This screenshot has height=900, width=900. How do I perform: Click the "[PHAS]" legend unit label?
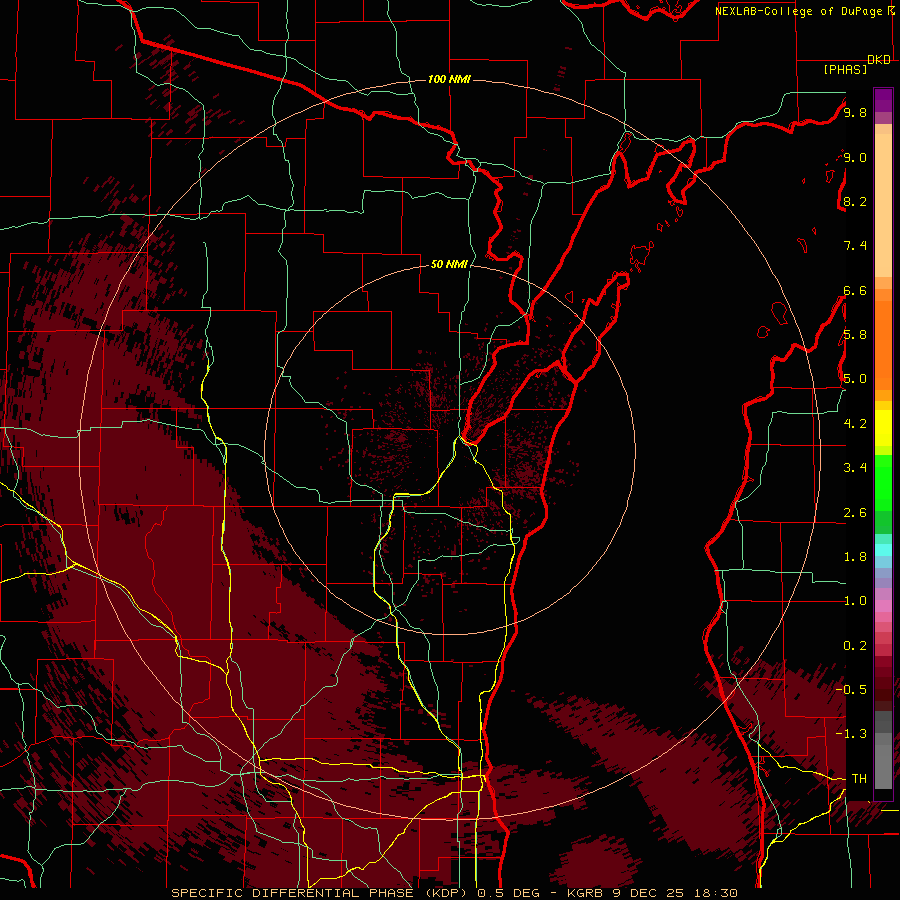coord(845,69)
